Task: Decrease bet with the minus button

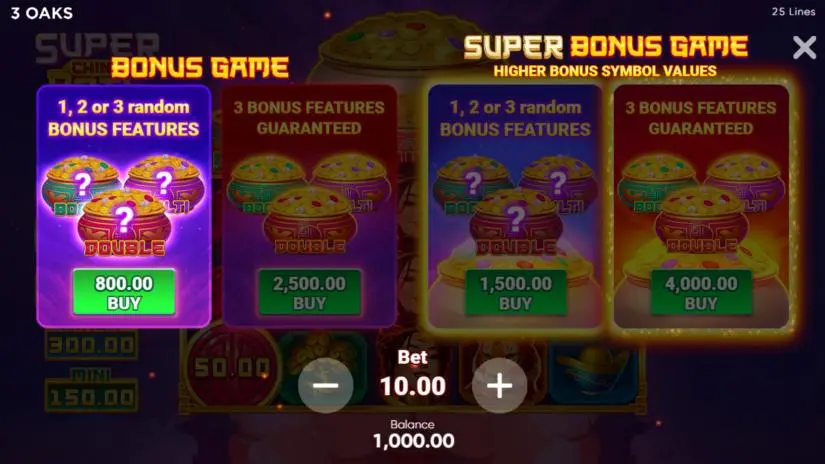Action: tap(325, 386)
